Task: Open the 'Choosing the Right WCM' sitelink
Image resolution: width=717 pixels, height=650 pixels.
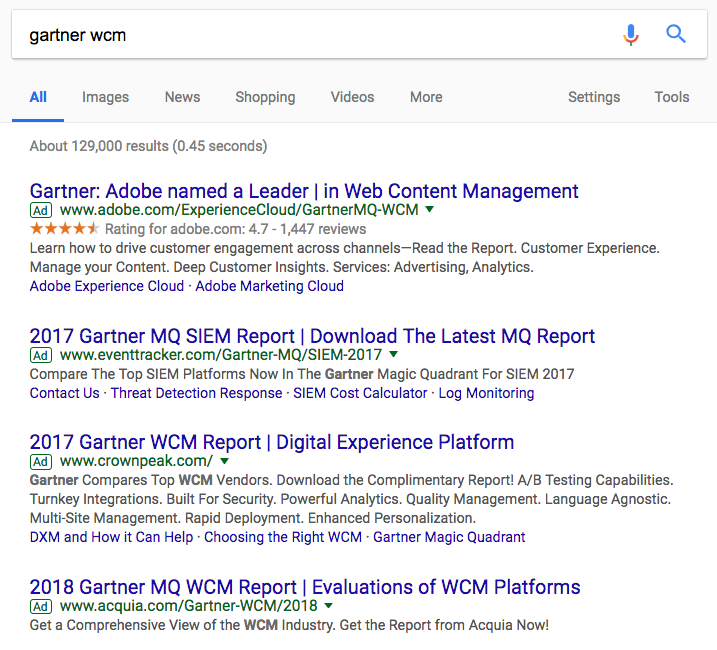Action: coord(283,537)
